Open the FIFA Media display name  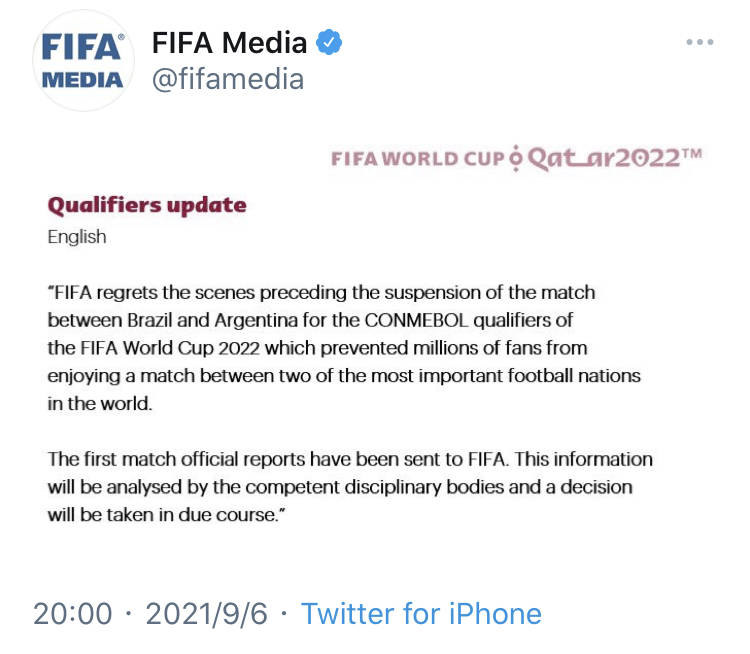click(x=229, y=42)
